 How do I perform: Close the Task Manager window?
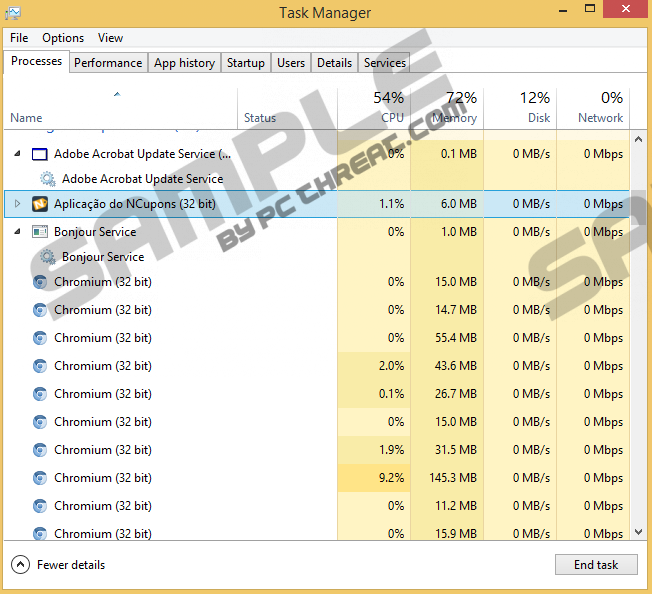click(x=626, y=8)
